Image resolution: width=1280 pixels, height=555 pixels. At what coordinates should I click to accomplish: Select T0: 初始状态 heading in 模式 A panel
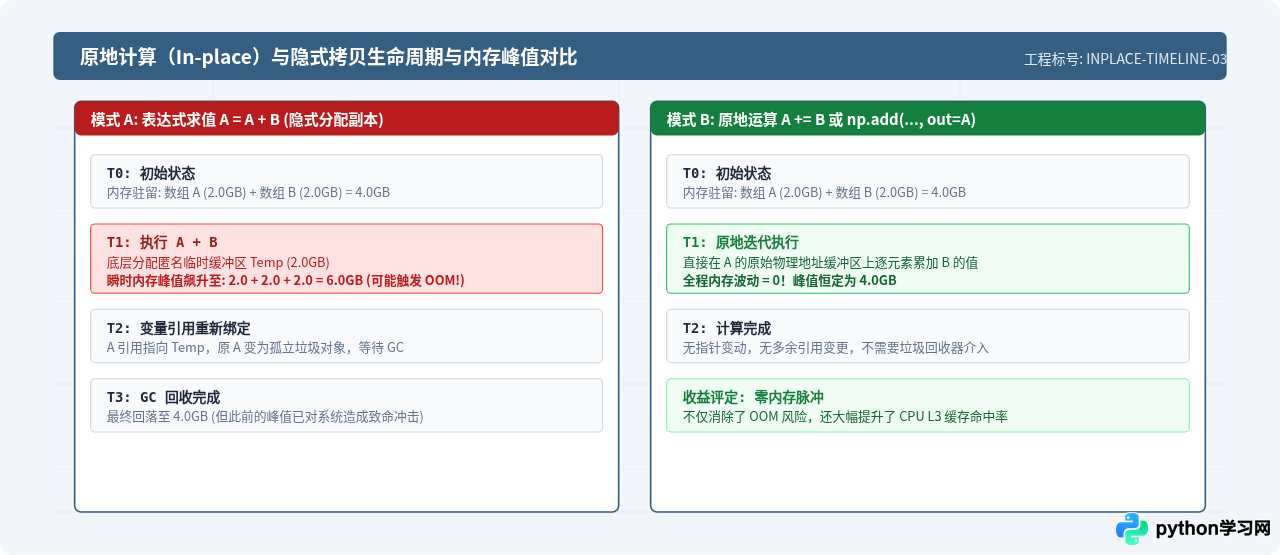click(151, 173)
